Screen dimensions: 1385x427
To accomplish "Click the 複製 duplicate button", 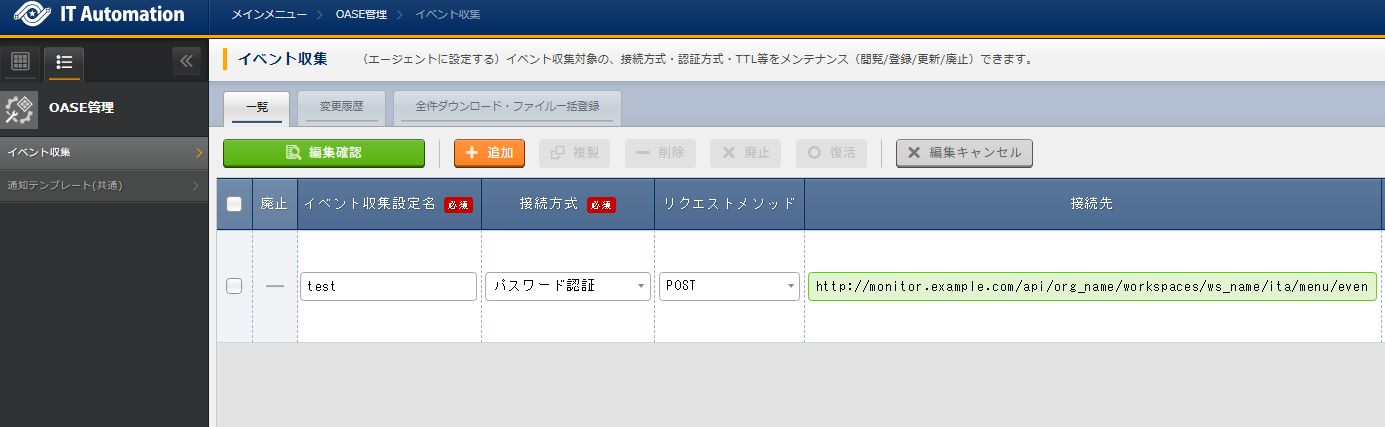I will point(574,153).
